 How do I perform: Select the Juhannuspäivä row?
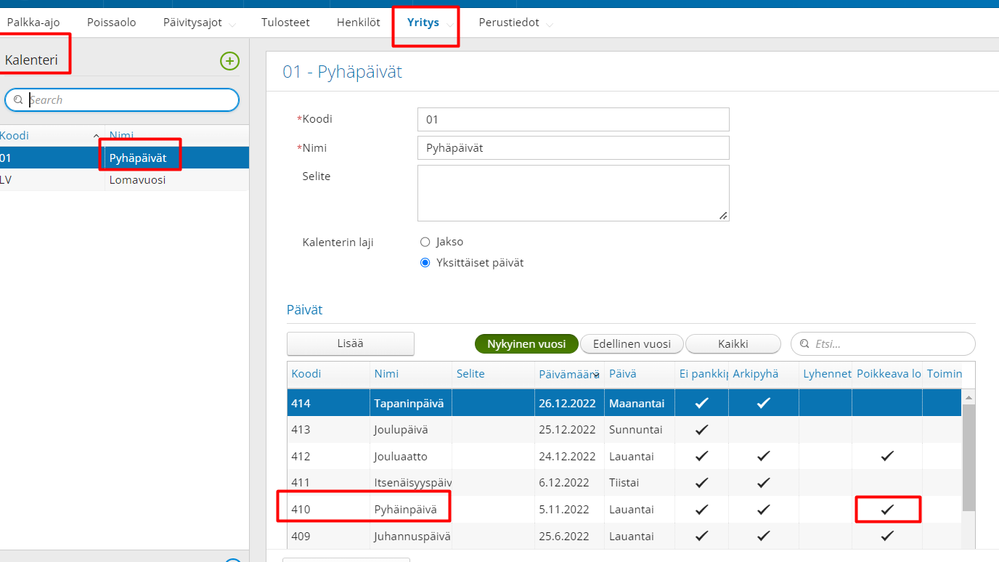(x=624, y=536)
